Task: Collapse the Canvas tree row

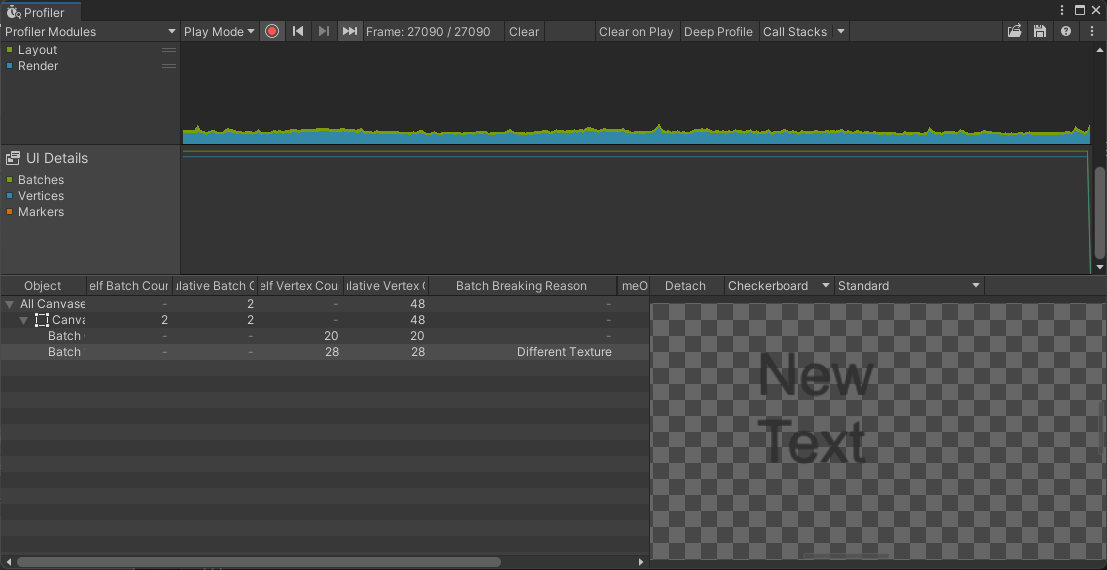Action: (24, 320)
